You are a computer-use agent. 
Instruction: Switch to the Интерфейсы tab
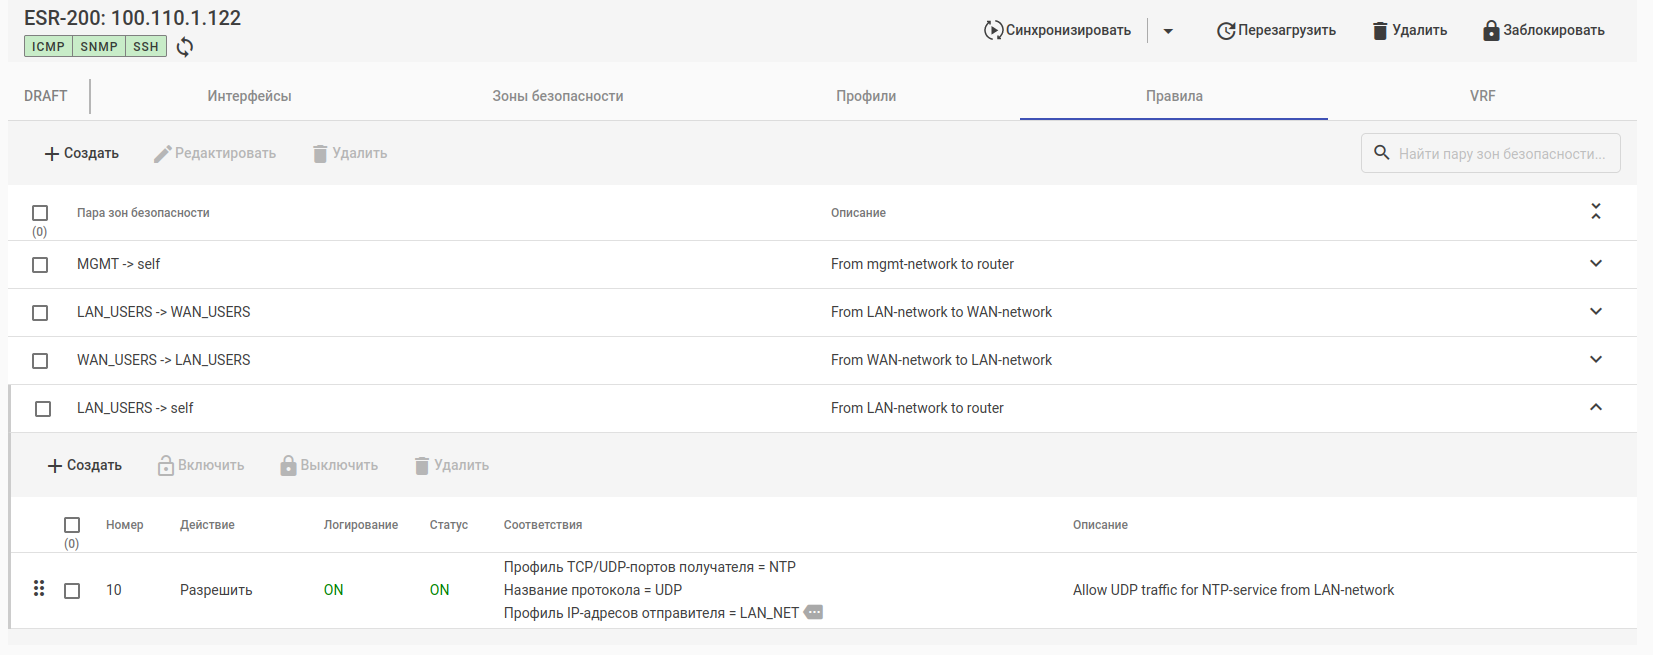[x=249, y=96]
